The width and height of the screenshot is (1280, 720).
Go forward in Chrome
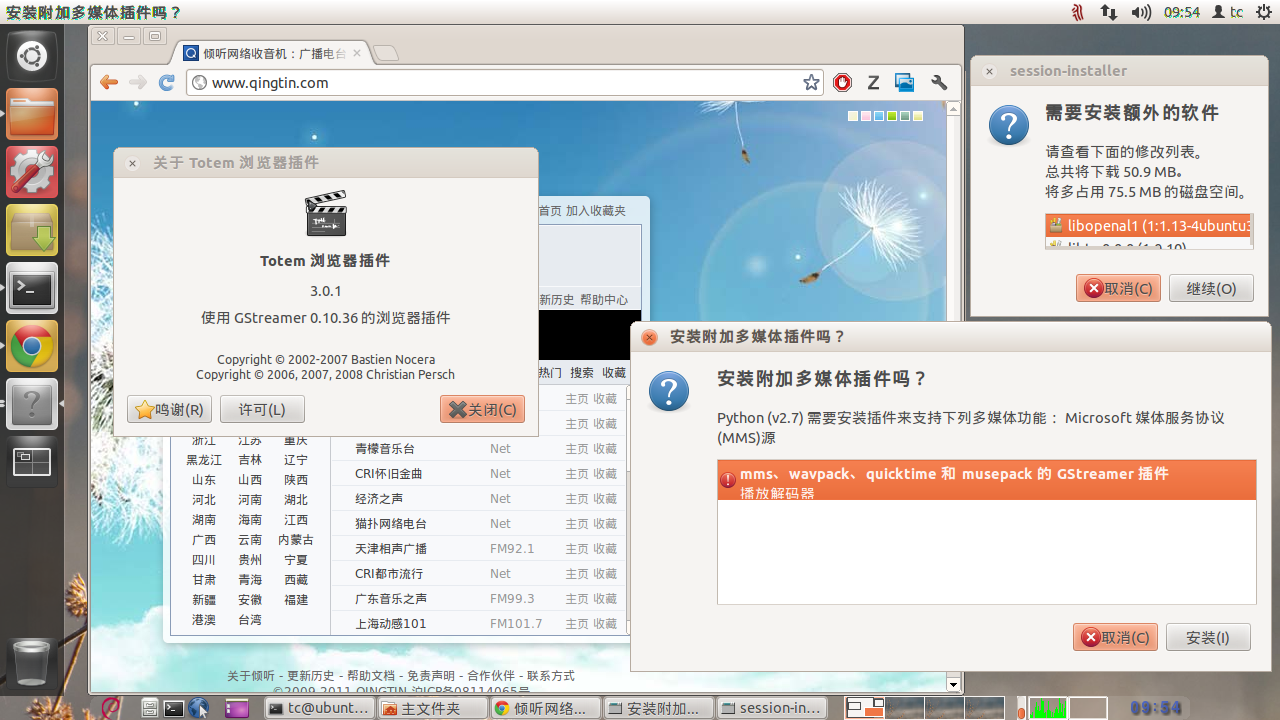[138, 83]
